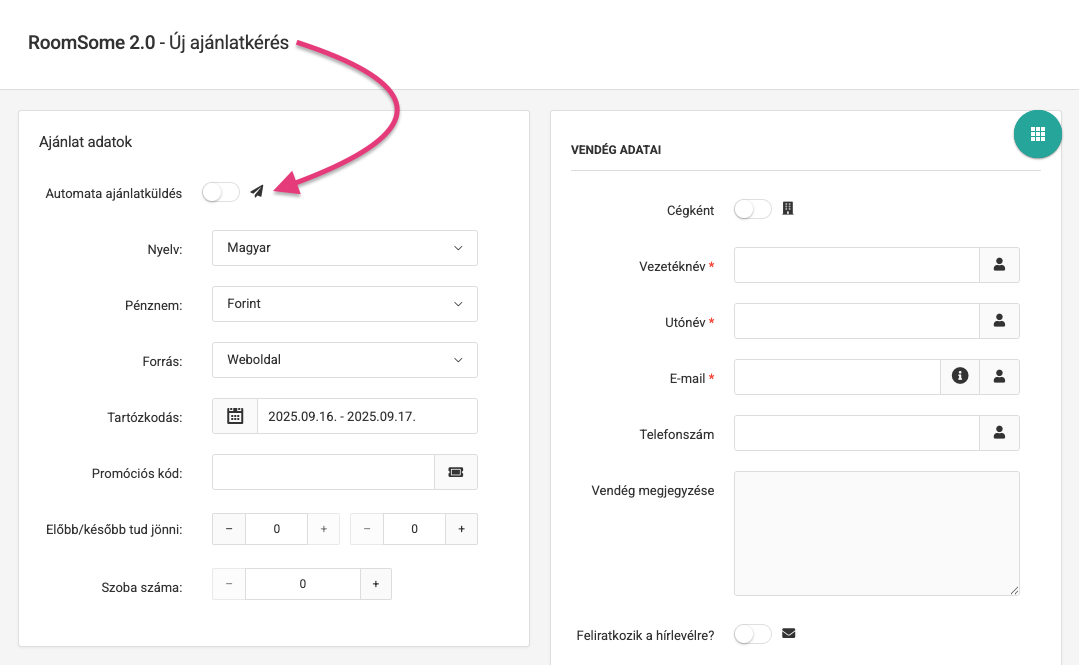
Task: Click the ticket icon beside Promóciós kód
Action: (456, 472)
